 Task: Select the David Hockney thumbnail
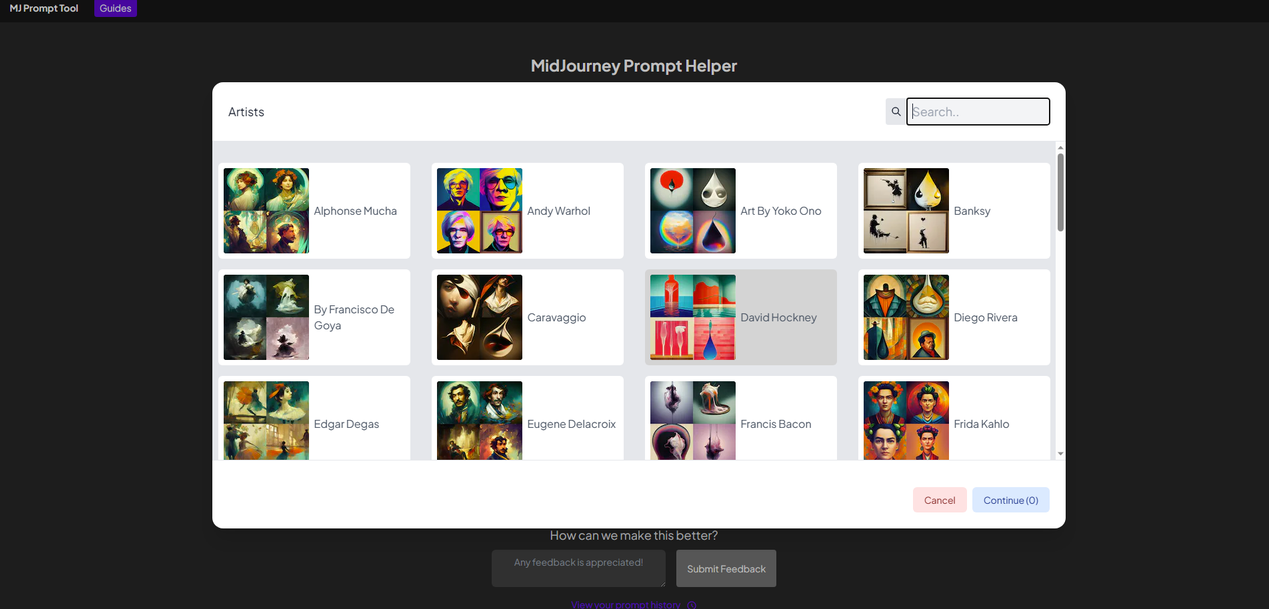(x=693, y=317)
